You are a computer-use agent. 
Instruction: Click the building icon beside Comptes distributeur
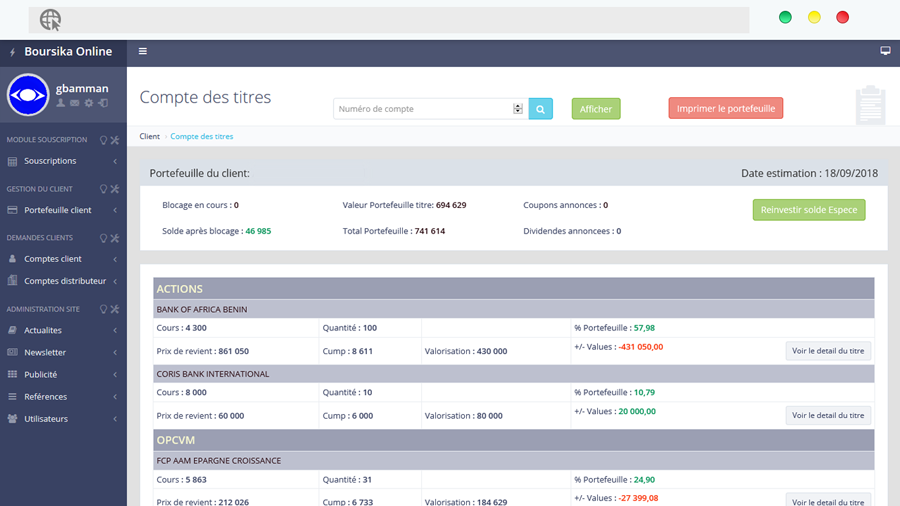(x=12, y=281)
